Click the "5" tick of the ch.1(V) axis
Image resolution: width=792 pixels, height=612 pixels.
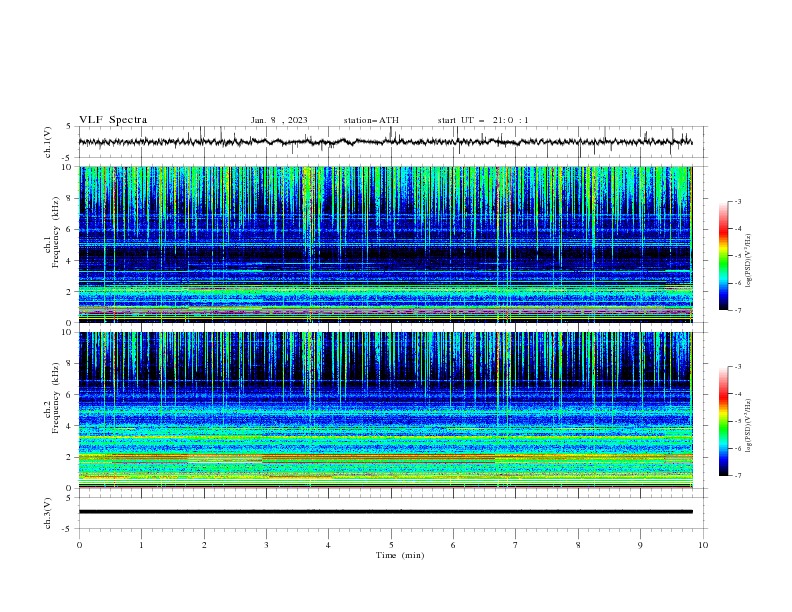coord(69,127)
